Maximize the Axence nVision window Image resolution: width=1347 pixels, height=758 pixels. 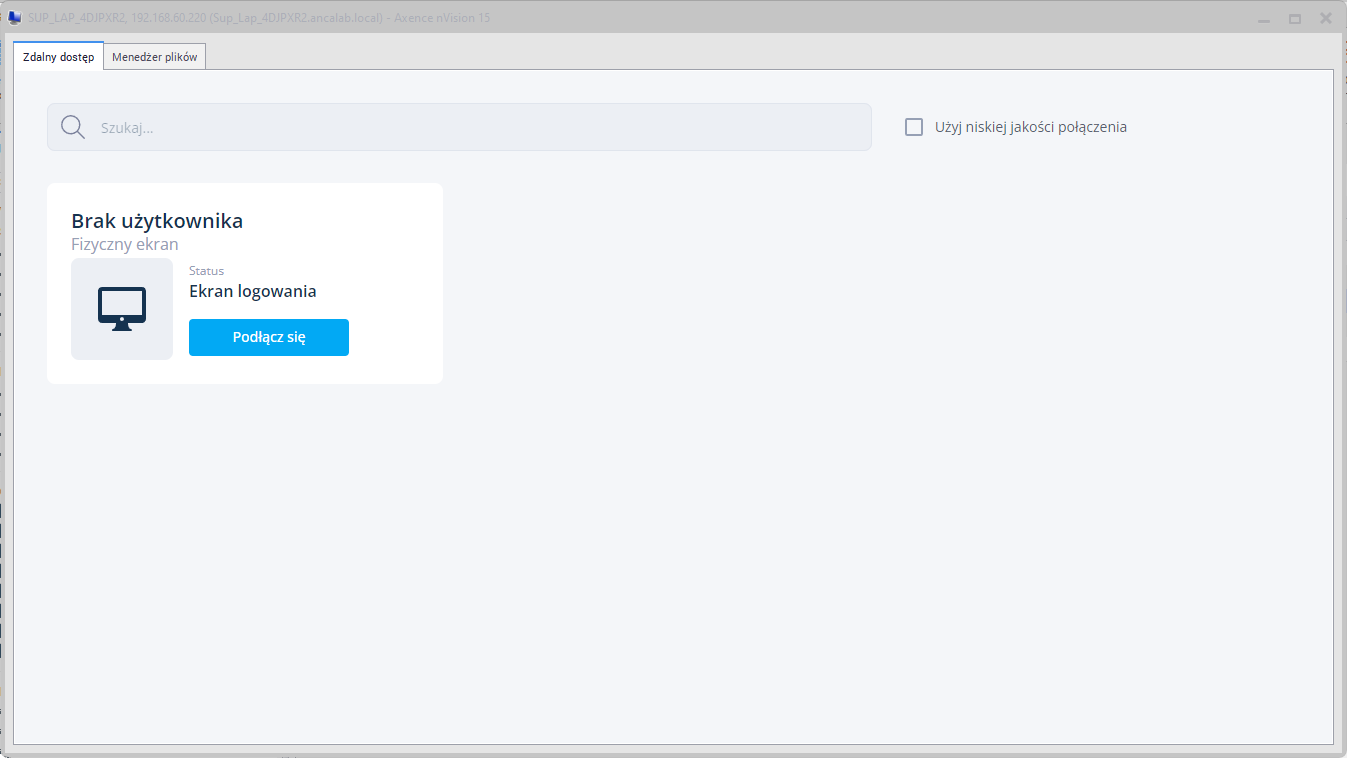coord(1295,19)
